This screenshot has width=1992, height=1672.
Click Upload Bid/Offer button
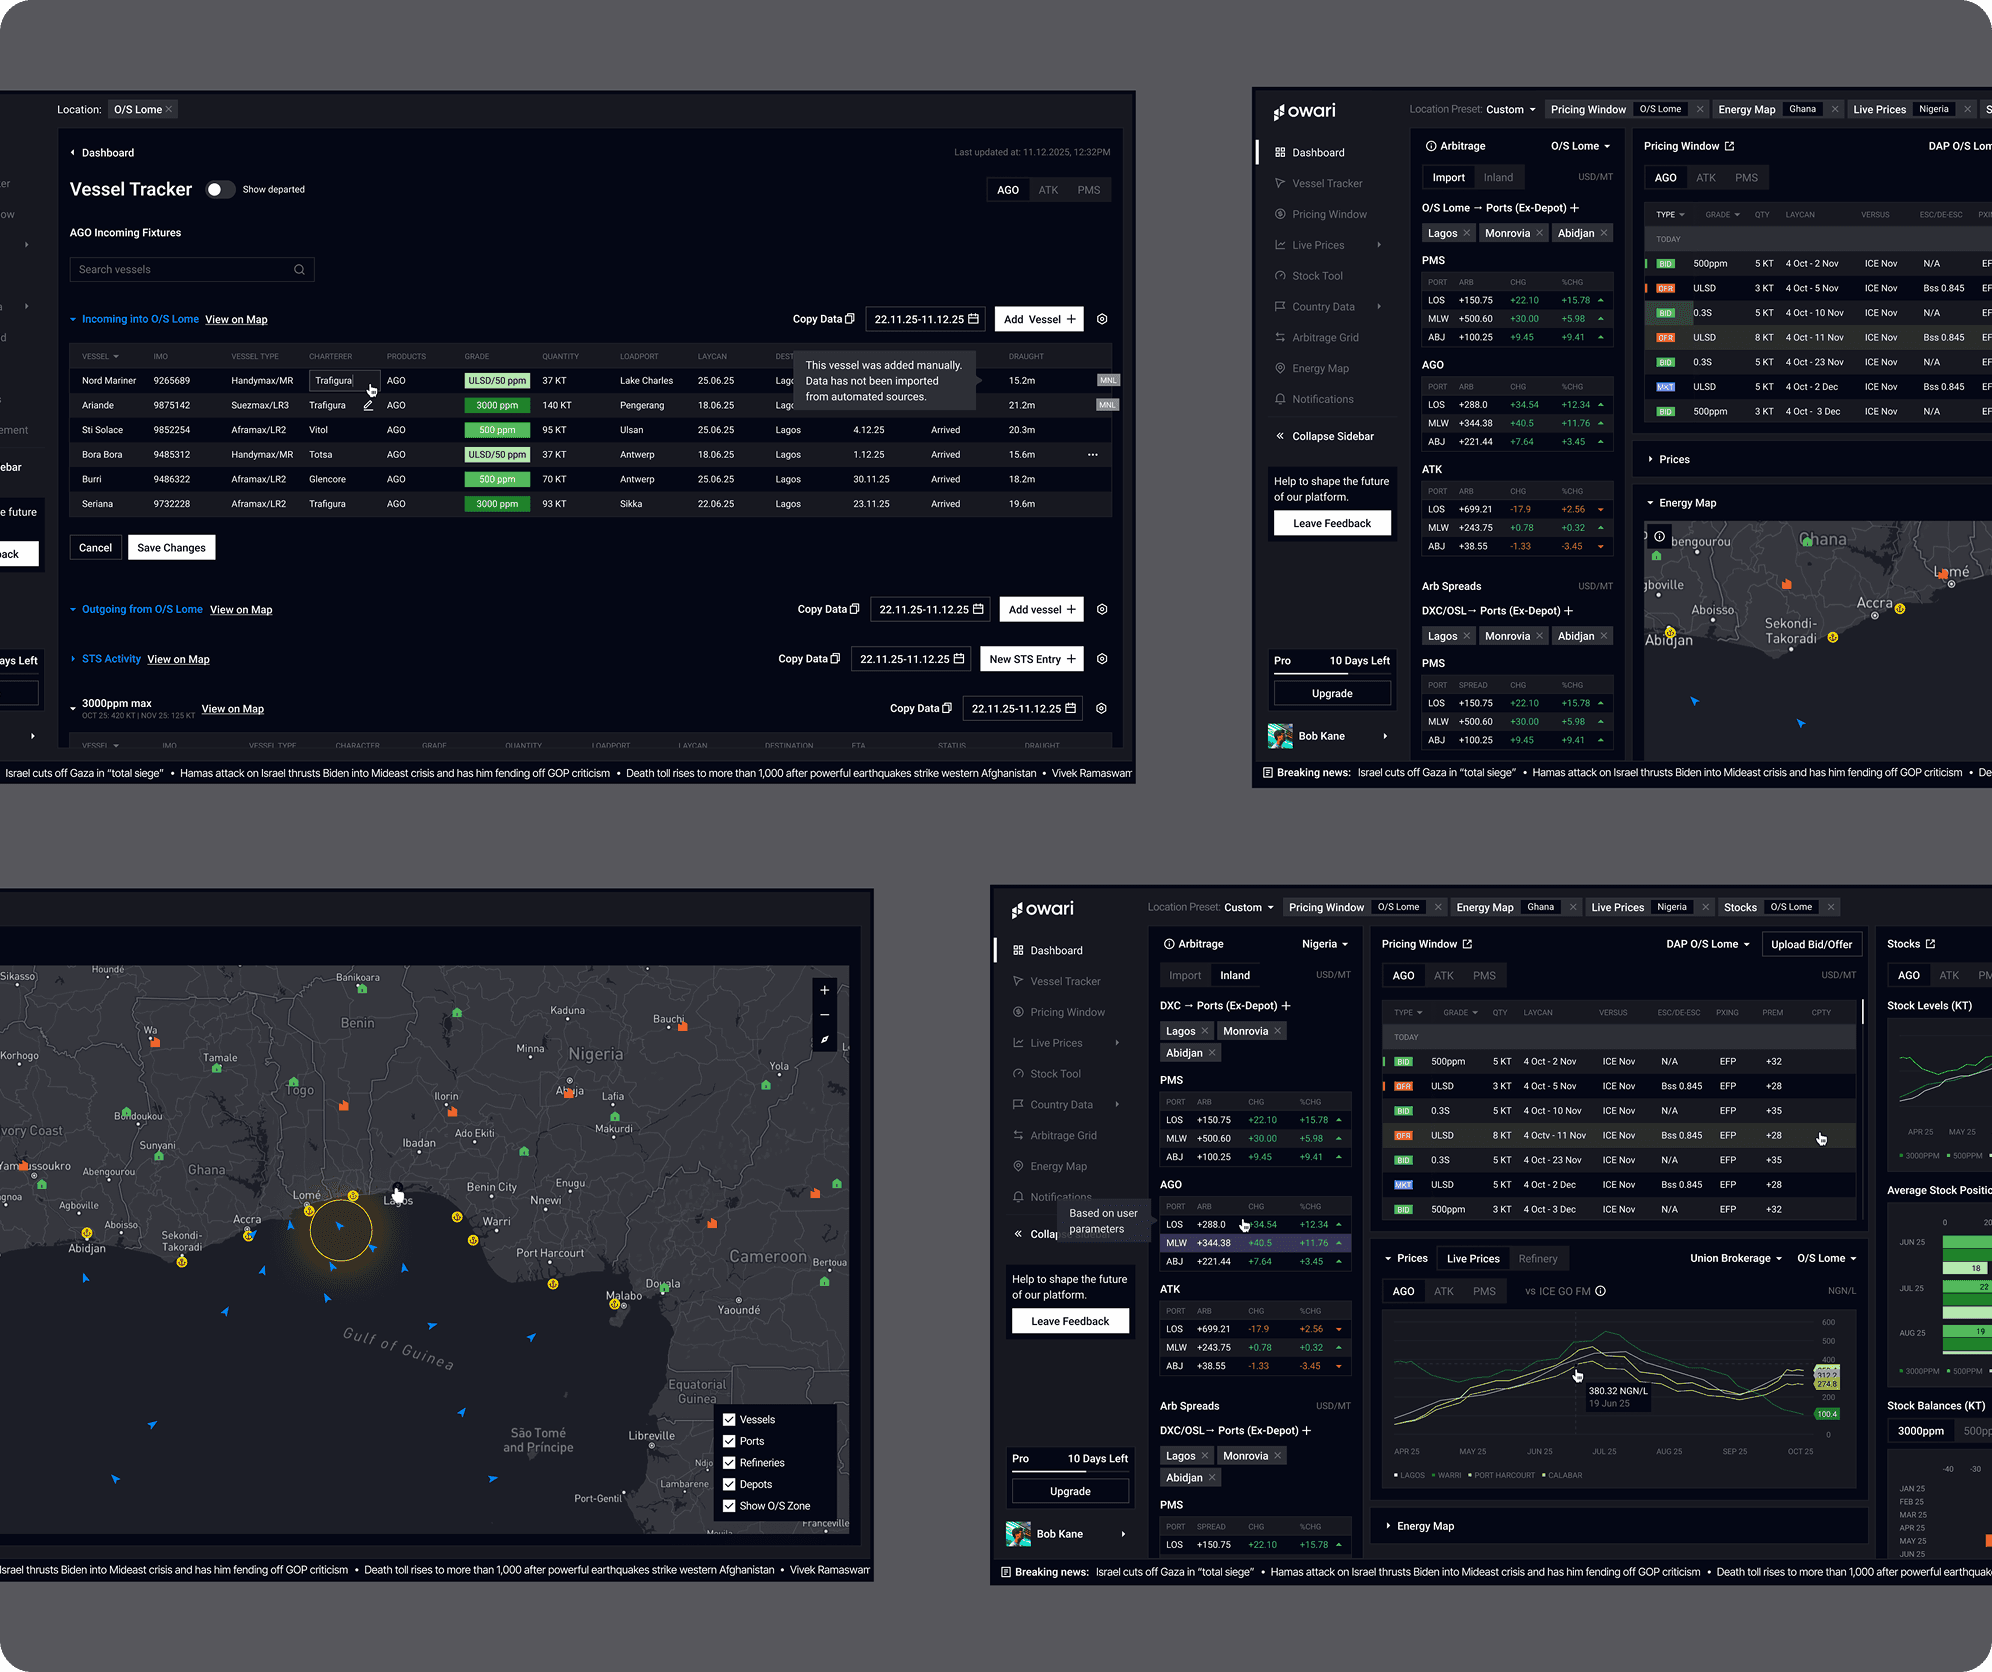click(1811, 944)
